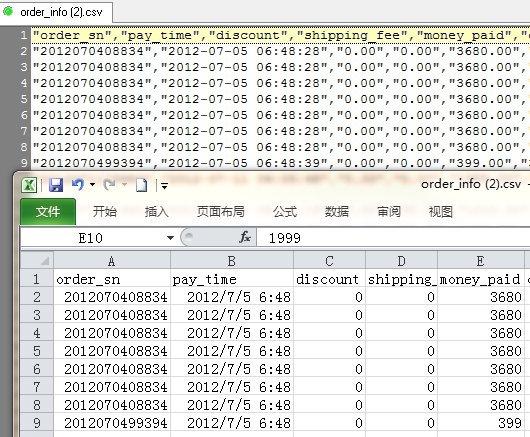This screenshot has width=530, height=437.
Task: Open the 文件 (File) tab
Action: pos(48,212)
